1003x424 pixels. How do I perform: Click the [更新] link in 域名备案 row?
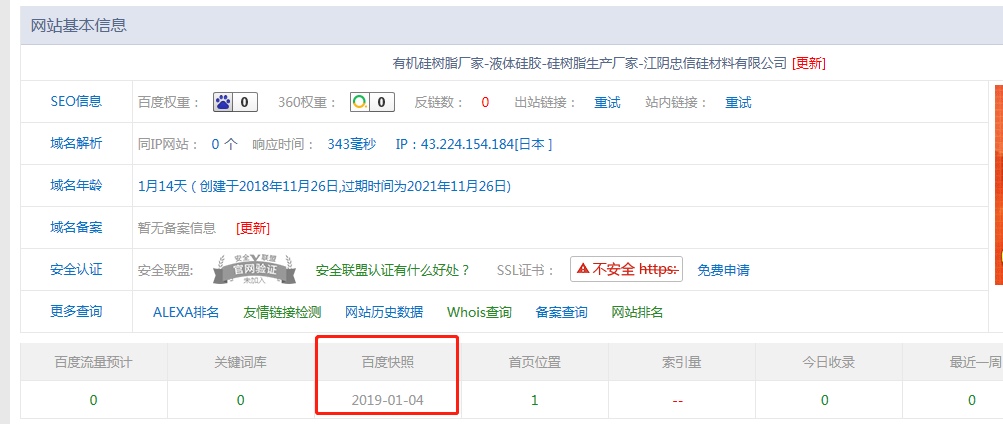pyautogui.click(x=253, y=228)
